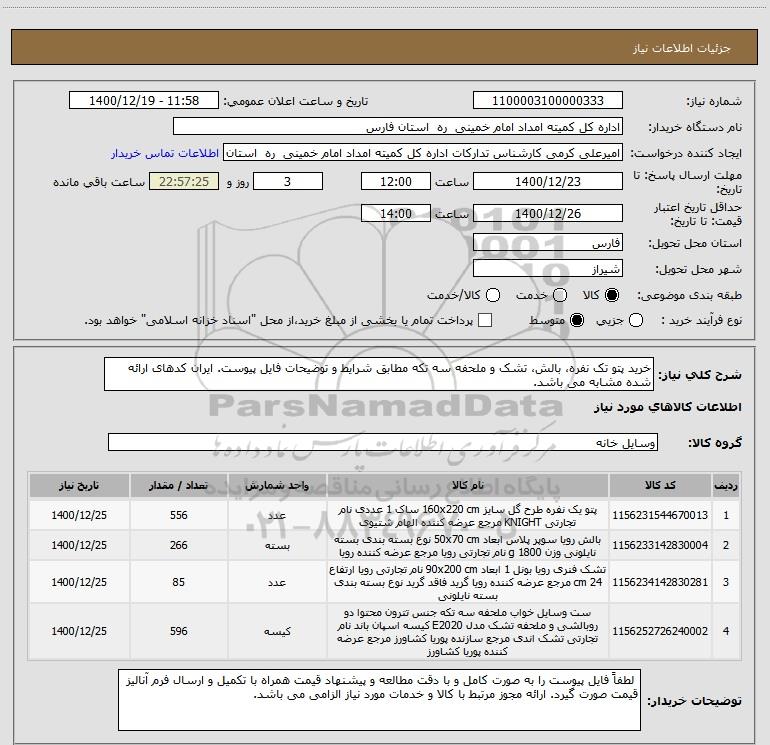This screenshot has width=770, height=745.
Task: Click the need date 1400/12/25 in row 1
Action: click(79, 515)
